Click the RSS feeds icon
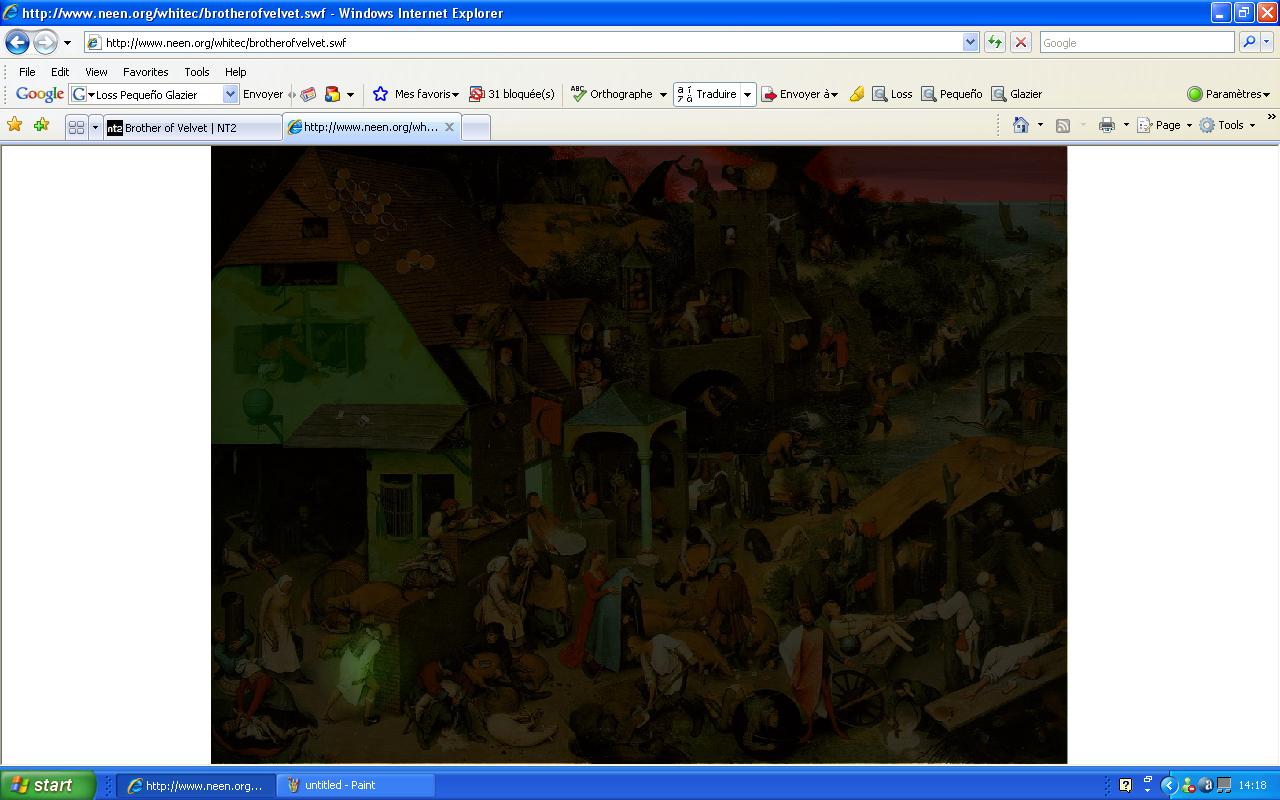Screen dimensions: 1280x800 pos(1063,125)
